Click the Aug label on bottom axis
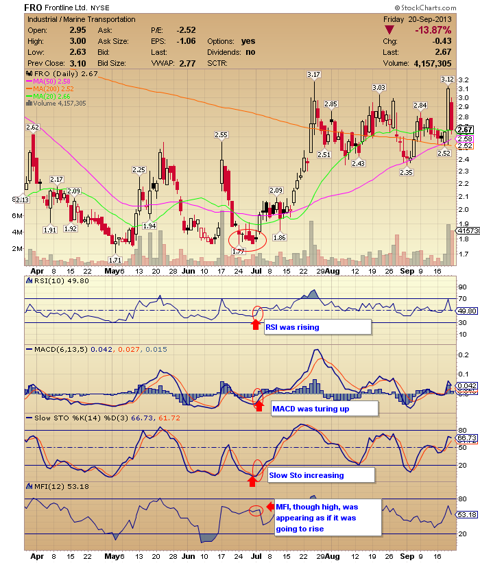This screenshot has height=563, width=480. pos(332,556)
